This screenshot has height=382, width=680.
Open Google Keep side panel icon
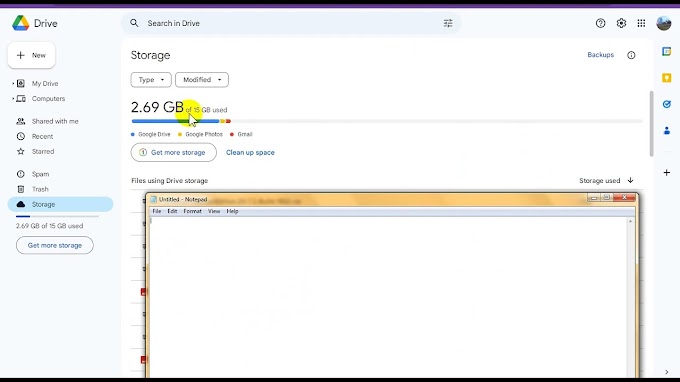tap(667, 78)
